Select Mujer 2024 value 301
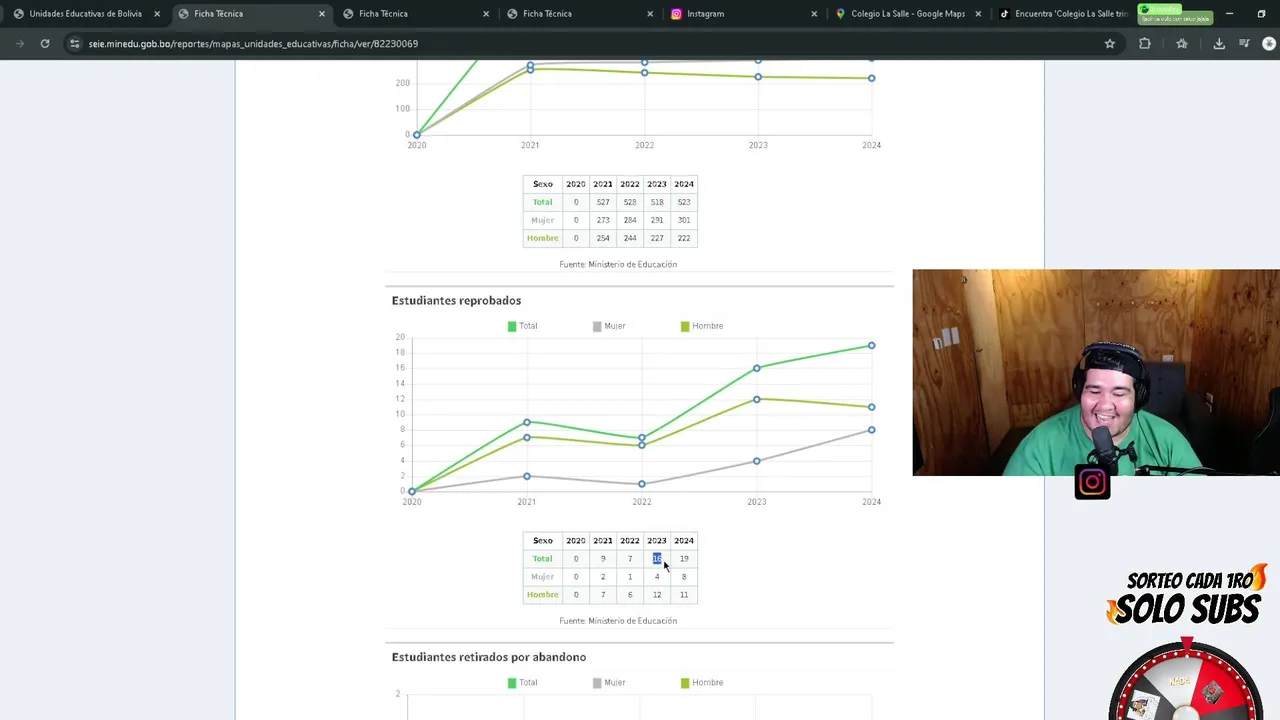 [684, 220]
